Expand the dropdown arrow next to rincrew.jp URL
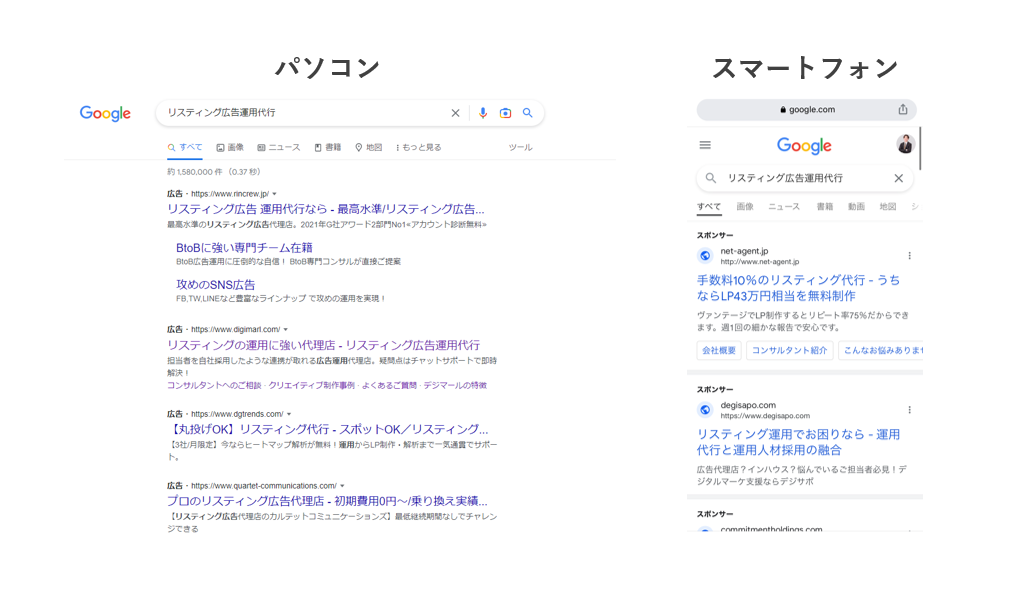 pyautogui.click(x=274, y=194)
